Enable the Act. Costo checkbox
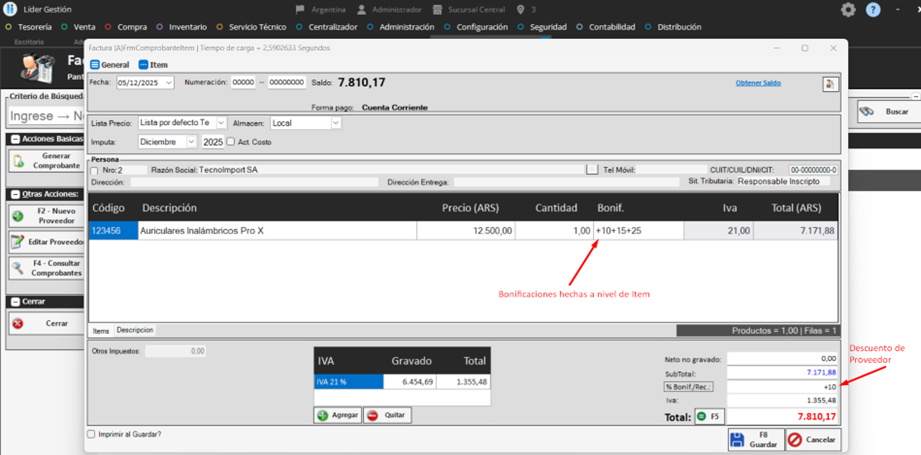921x455 pixels. 231,142
